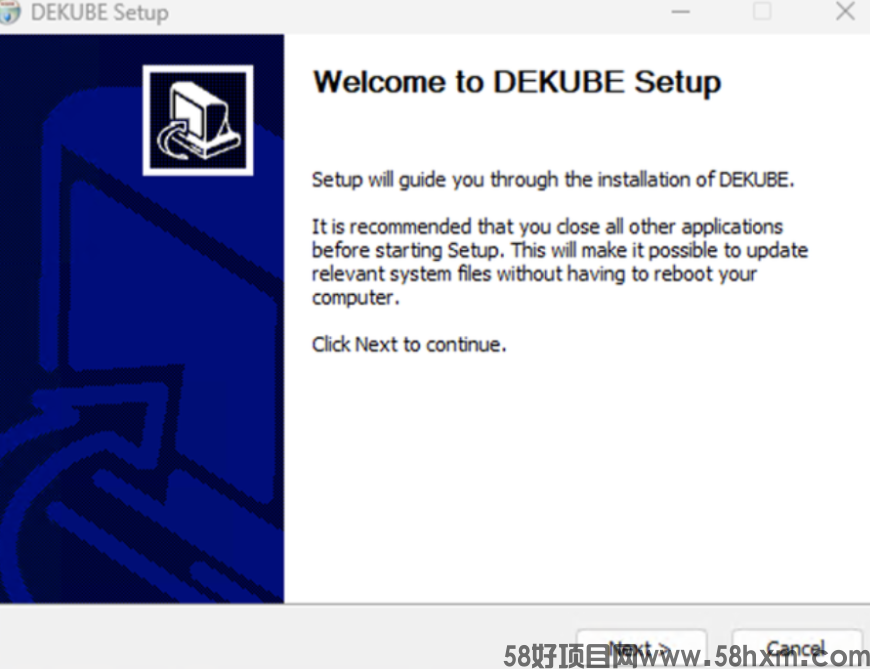This screenshot has height=669, width=870.
Task: Click the DEKUBE Setup title bar icon
Action: pos(9,12)
